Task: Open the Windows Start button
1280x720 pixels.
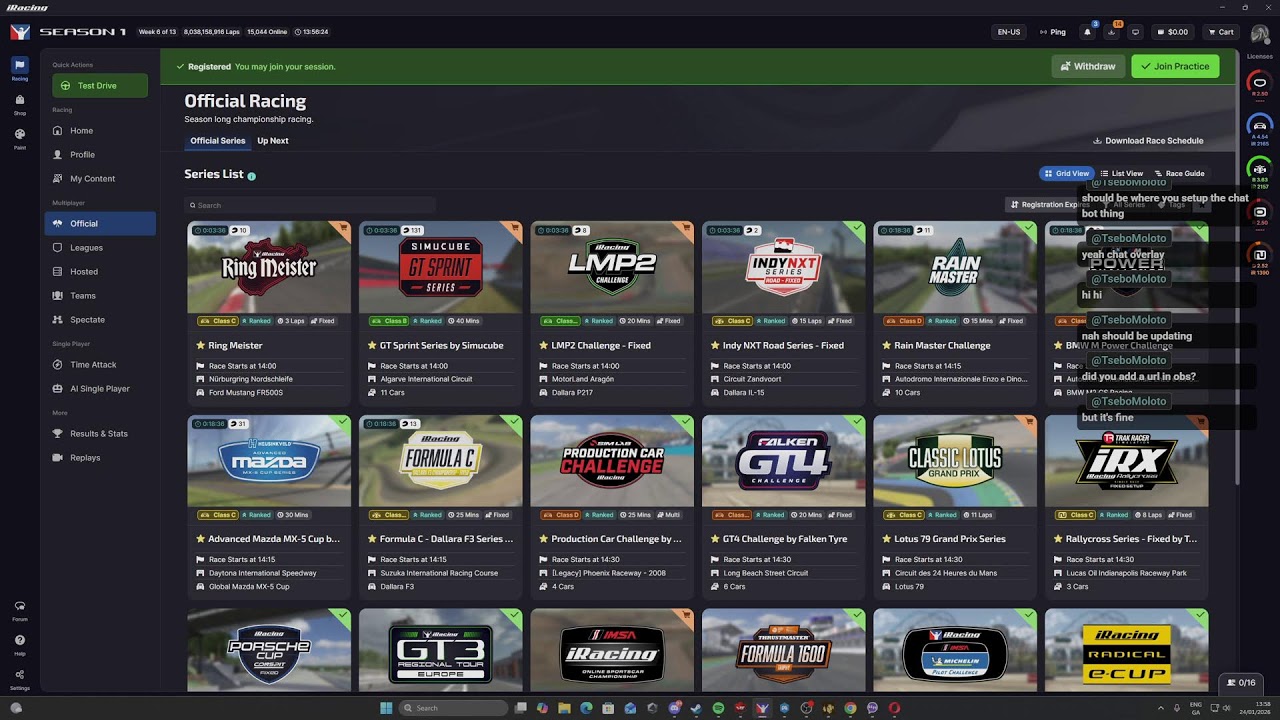Action: click(x=386, y=708)
